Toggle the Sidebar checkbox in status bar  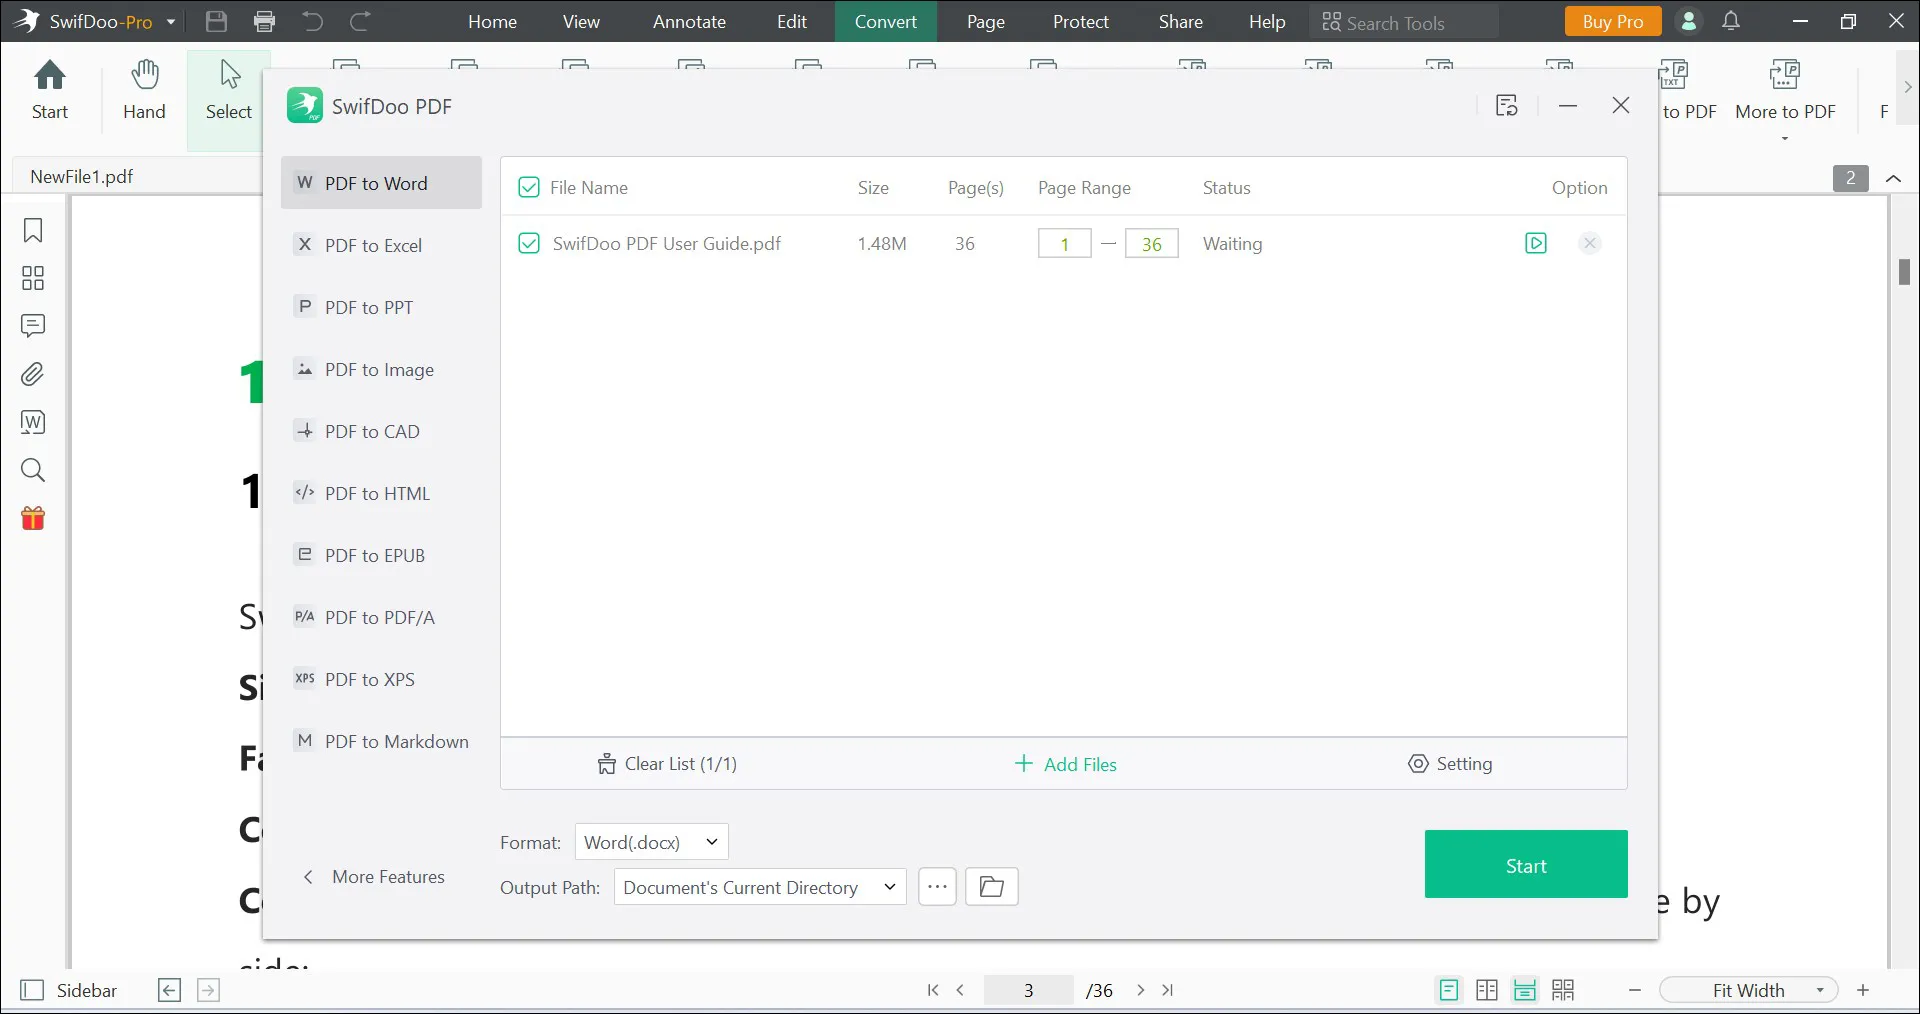pos(33,990)
